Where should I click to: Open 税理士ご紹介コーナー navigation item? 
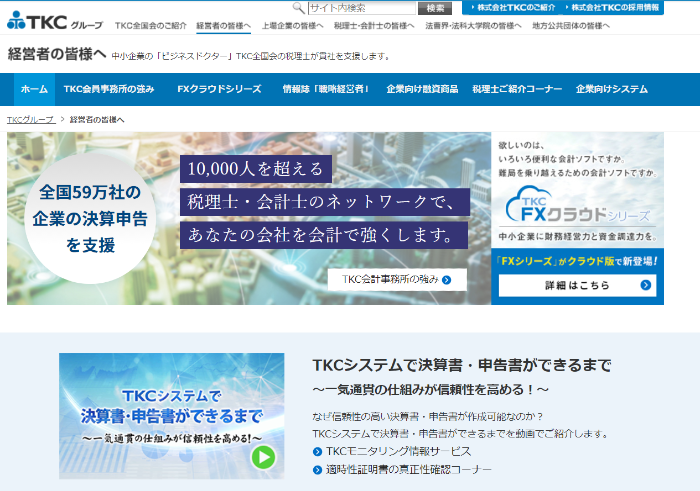click(x=517, y=89)
